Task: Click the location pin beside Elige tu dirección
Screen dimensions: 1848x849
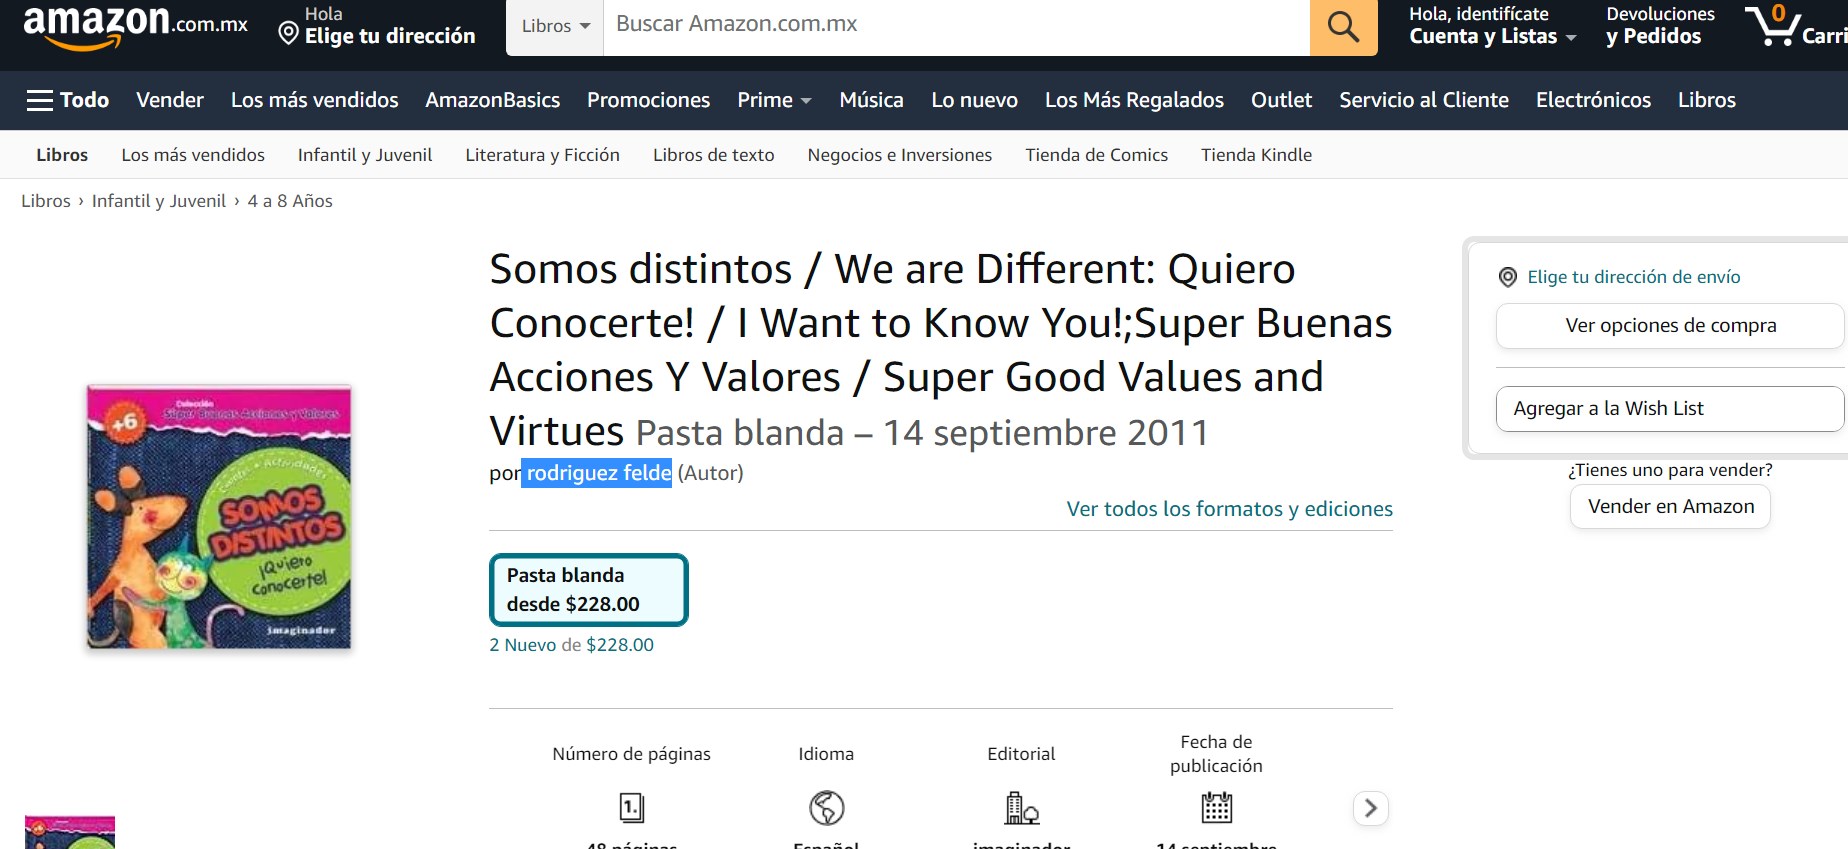Action: (288, 35)
